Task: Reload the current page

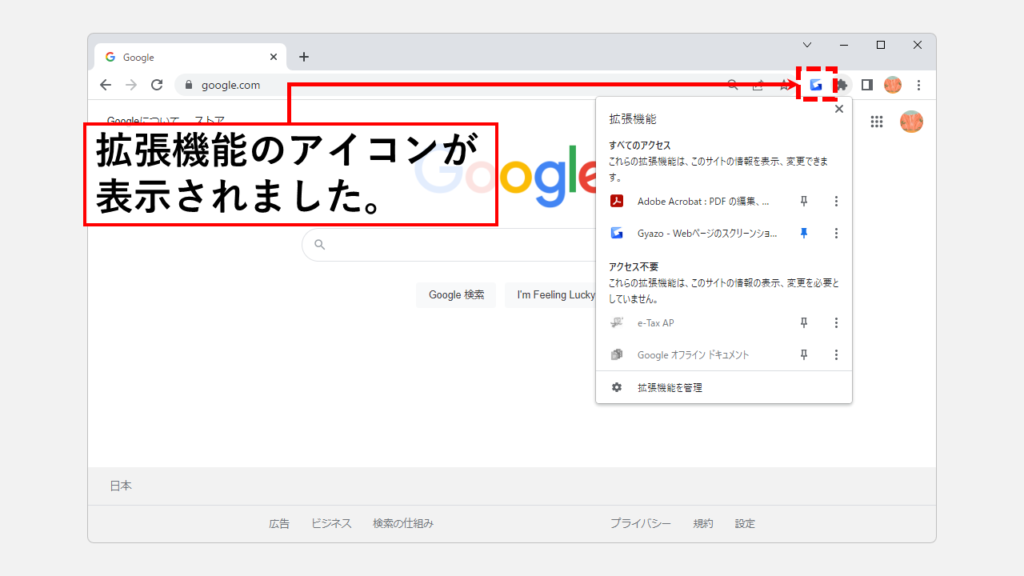Action: (x=157, y=85)
